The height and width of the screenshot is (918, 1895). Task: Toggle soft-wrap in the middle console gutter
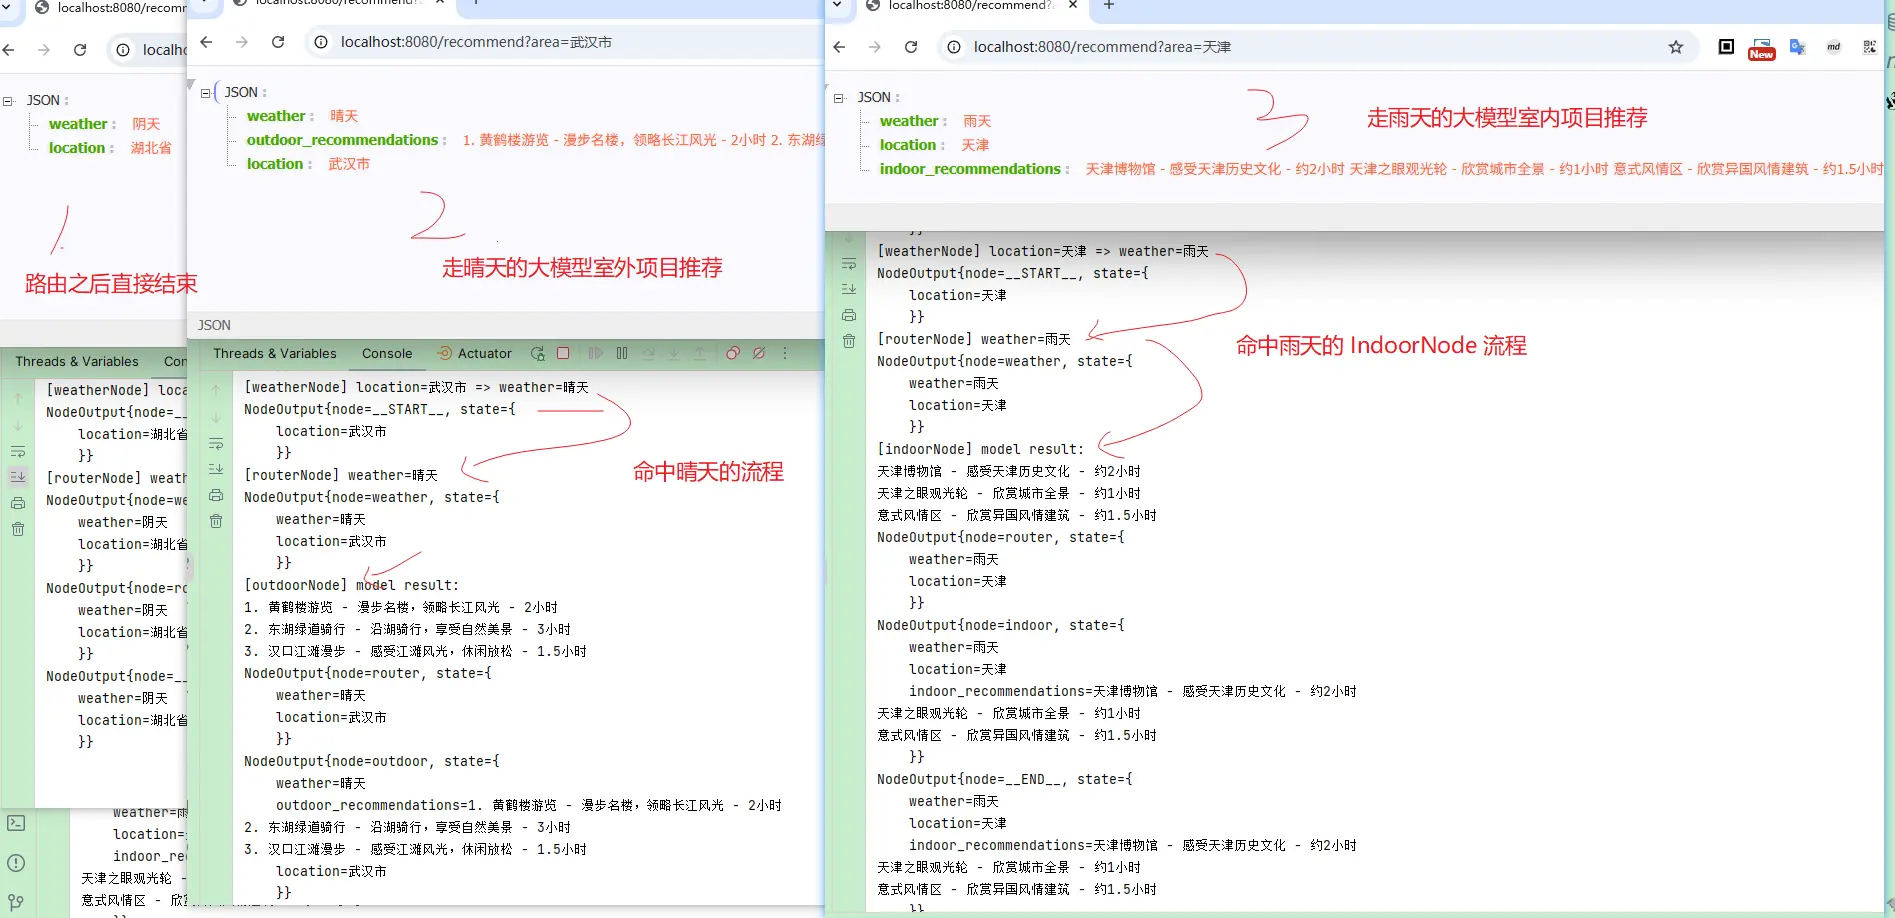pyautogui.click(x=216, y=444)
